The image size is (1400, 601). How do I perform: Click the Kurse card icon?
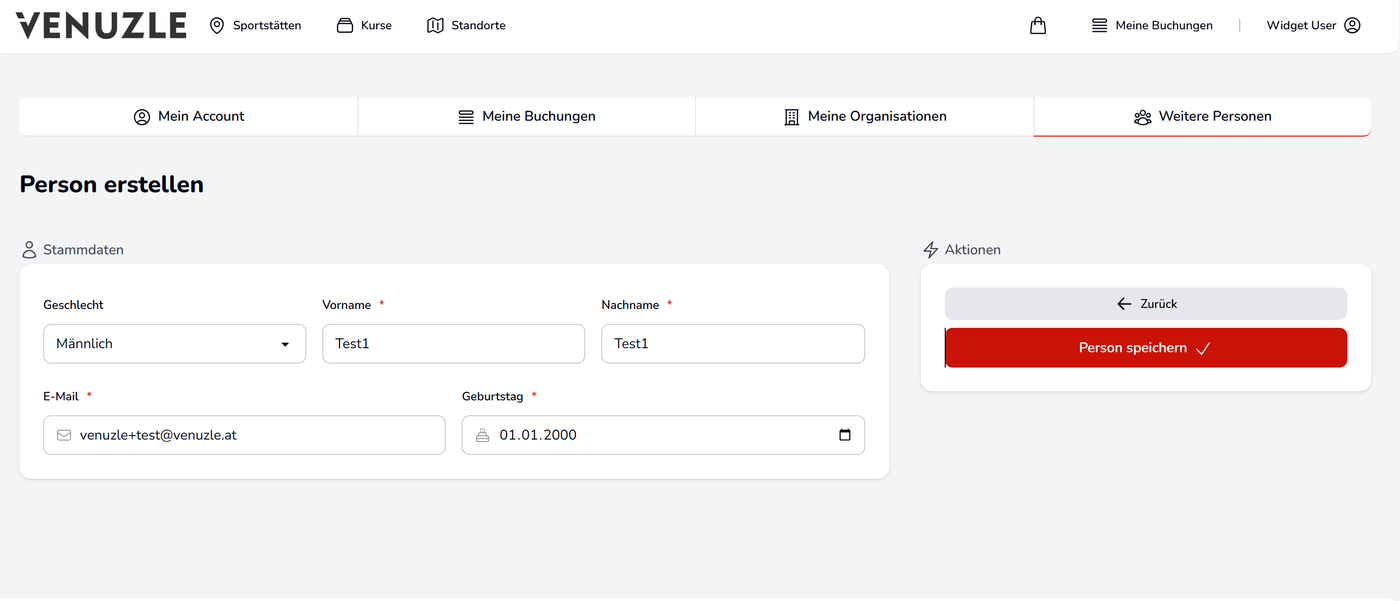click(345, 25)
